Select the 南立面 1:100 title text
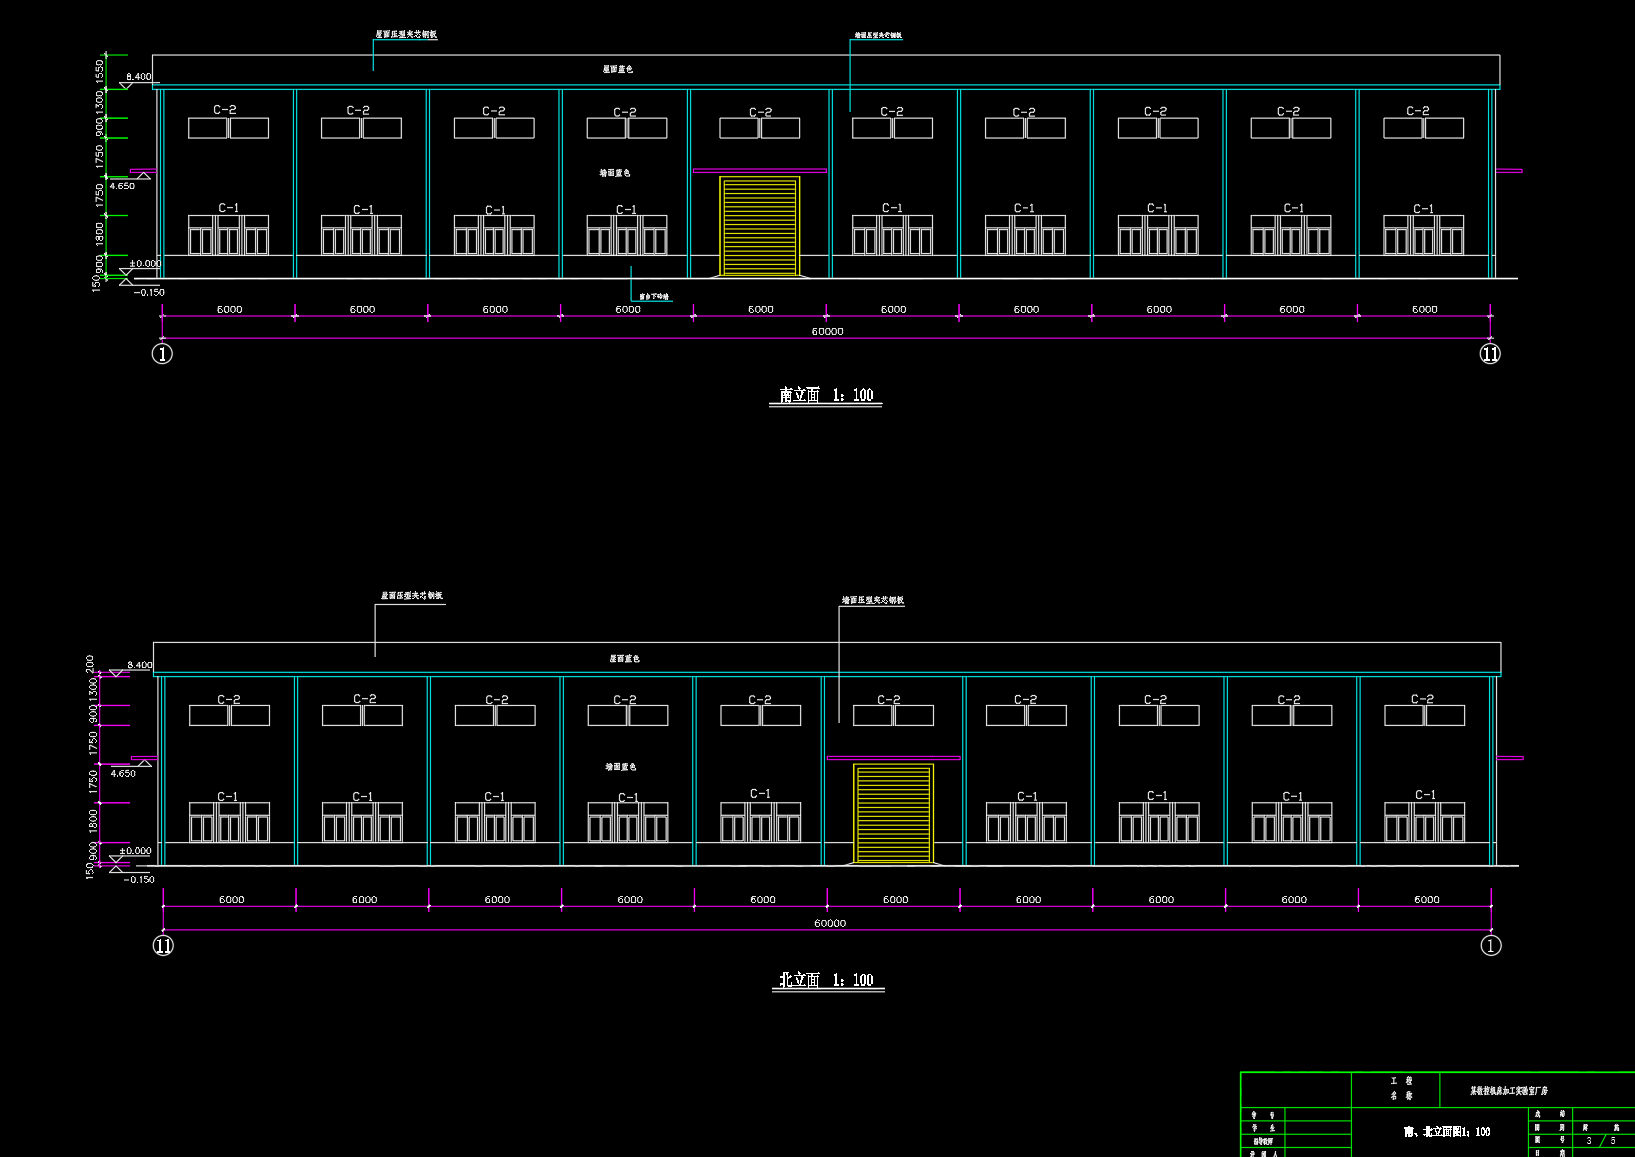Viewport: 1635px width, 1157px height. coord(826,395)
